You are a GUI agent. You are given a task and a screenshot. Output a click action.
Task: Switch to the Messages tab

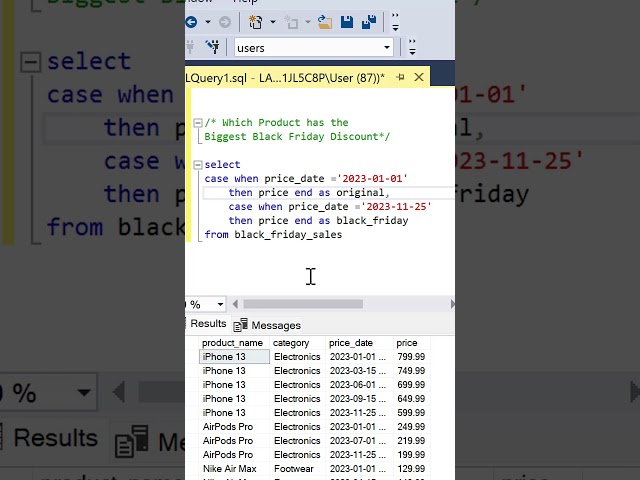tap(268, 325)
